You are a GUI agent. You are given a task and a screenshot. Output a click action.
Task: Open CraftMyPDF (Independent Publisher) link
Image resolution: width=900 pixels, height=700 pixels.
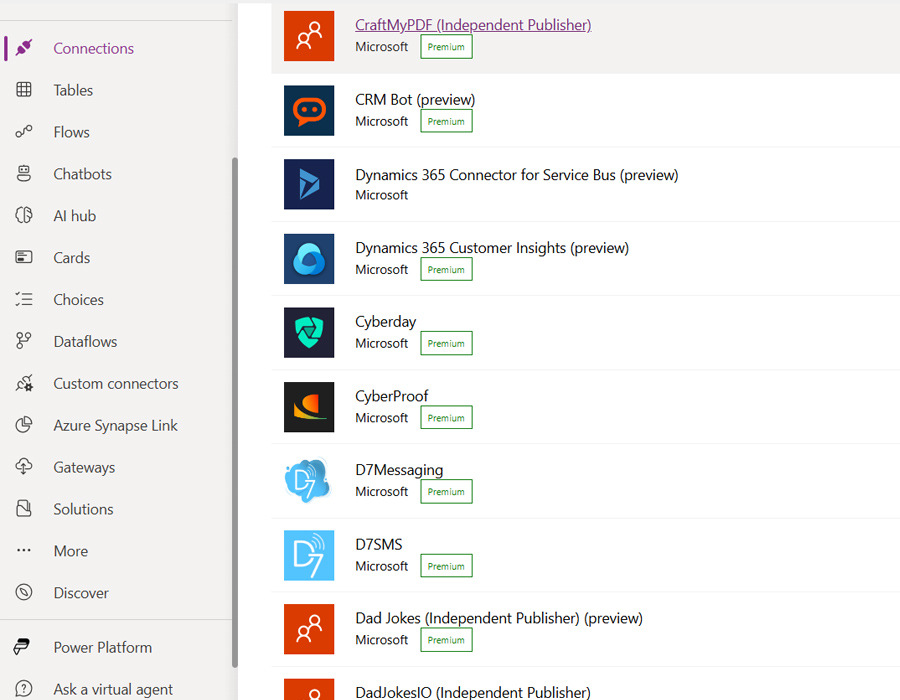tap(473, 25)
